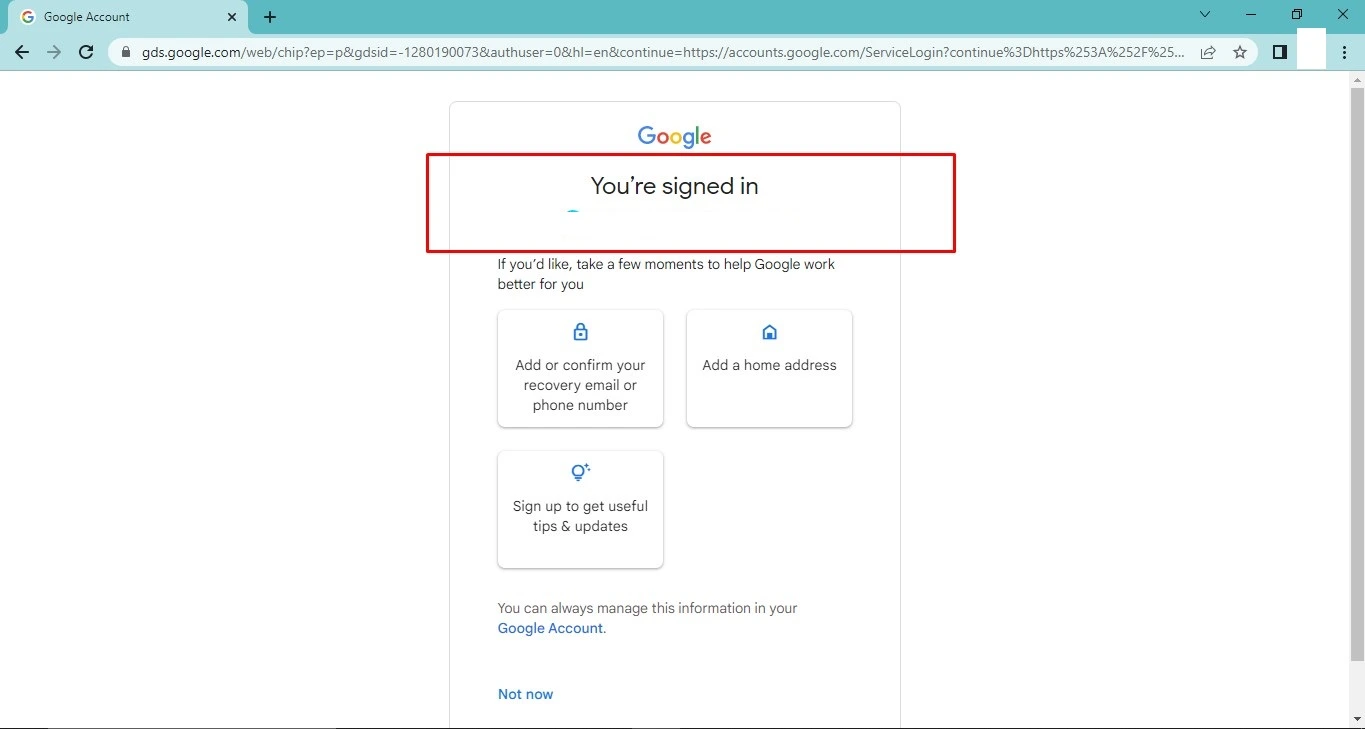Click the Google logo

click(675, 137)
